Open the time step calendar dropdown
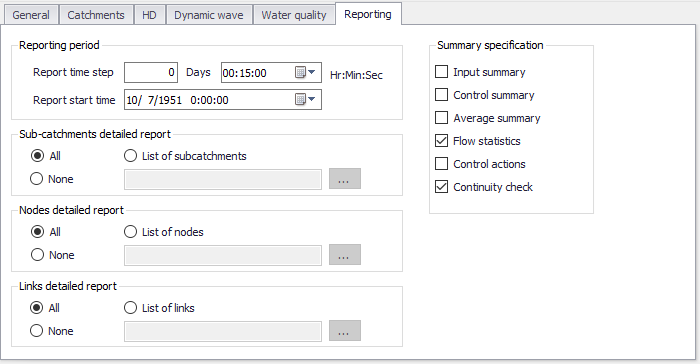Viewport: 700px width, 364px height. 305,72
